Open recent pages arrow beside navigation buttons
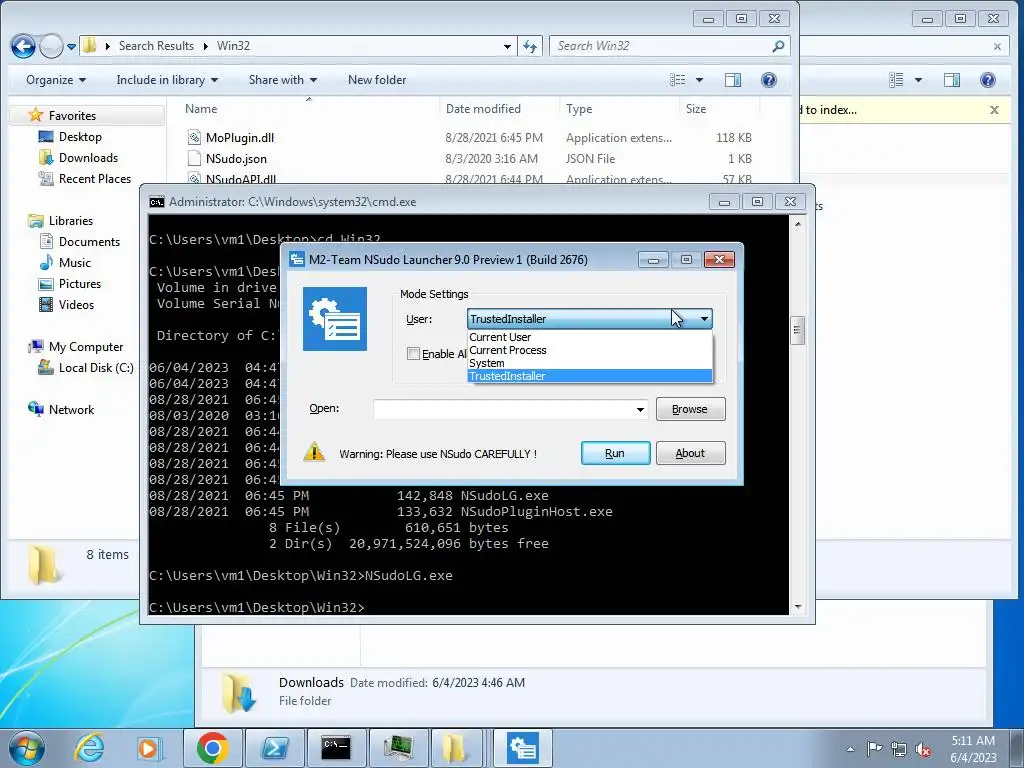 coord(71,47)
